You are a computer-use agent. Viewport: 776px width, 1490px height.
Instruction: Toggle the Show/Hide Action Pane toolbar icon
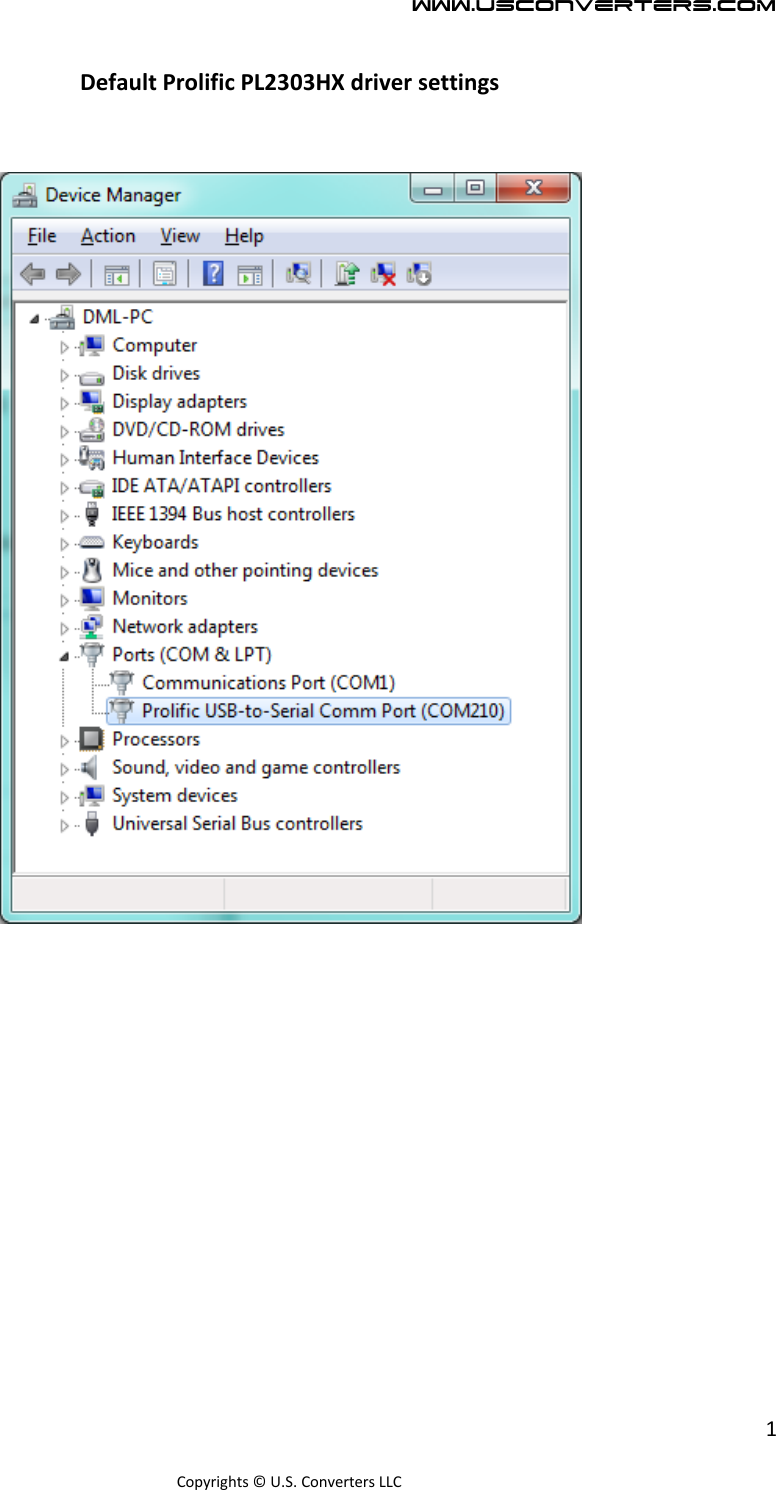(250, 273)
